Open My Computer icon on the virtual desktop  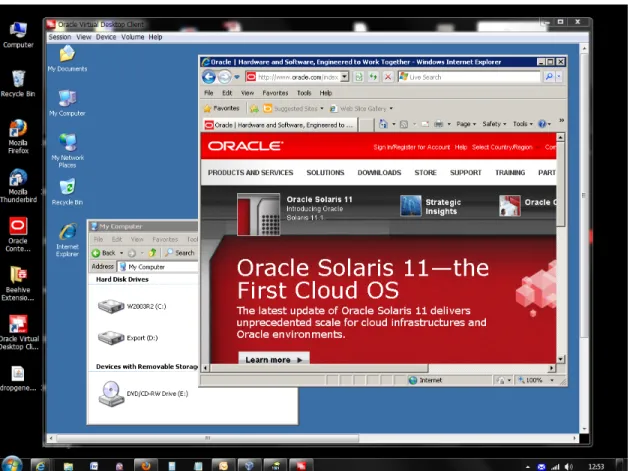click(x=67, y=103)
